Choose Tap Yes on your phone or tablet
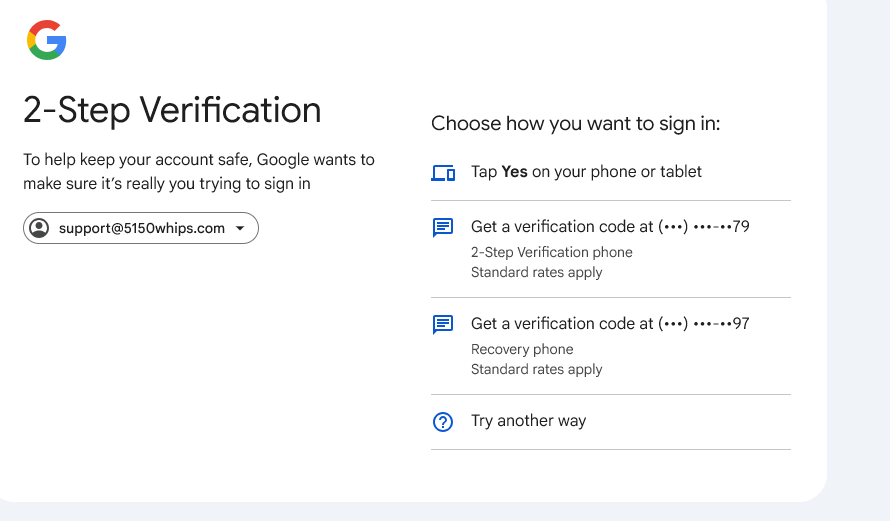 586,172
